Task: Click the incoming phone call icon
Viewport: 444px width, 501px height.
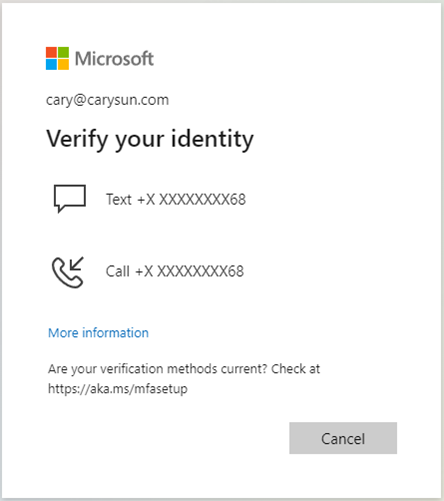Action: point(68,272)
